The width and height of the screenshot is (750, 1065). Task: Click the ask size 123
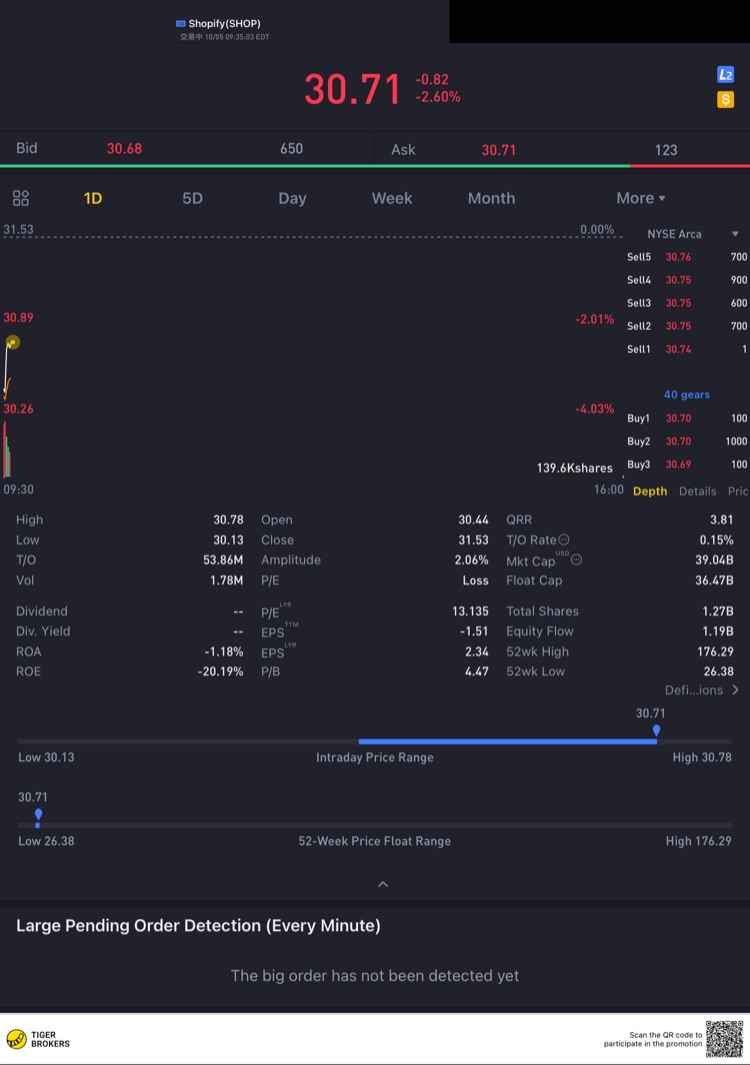666,150
